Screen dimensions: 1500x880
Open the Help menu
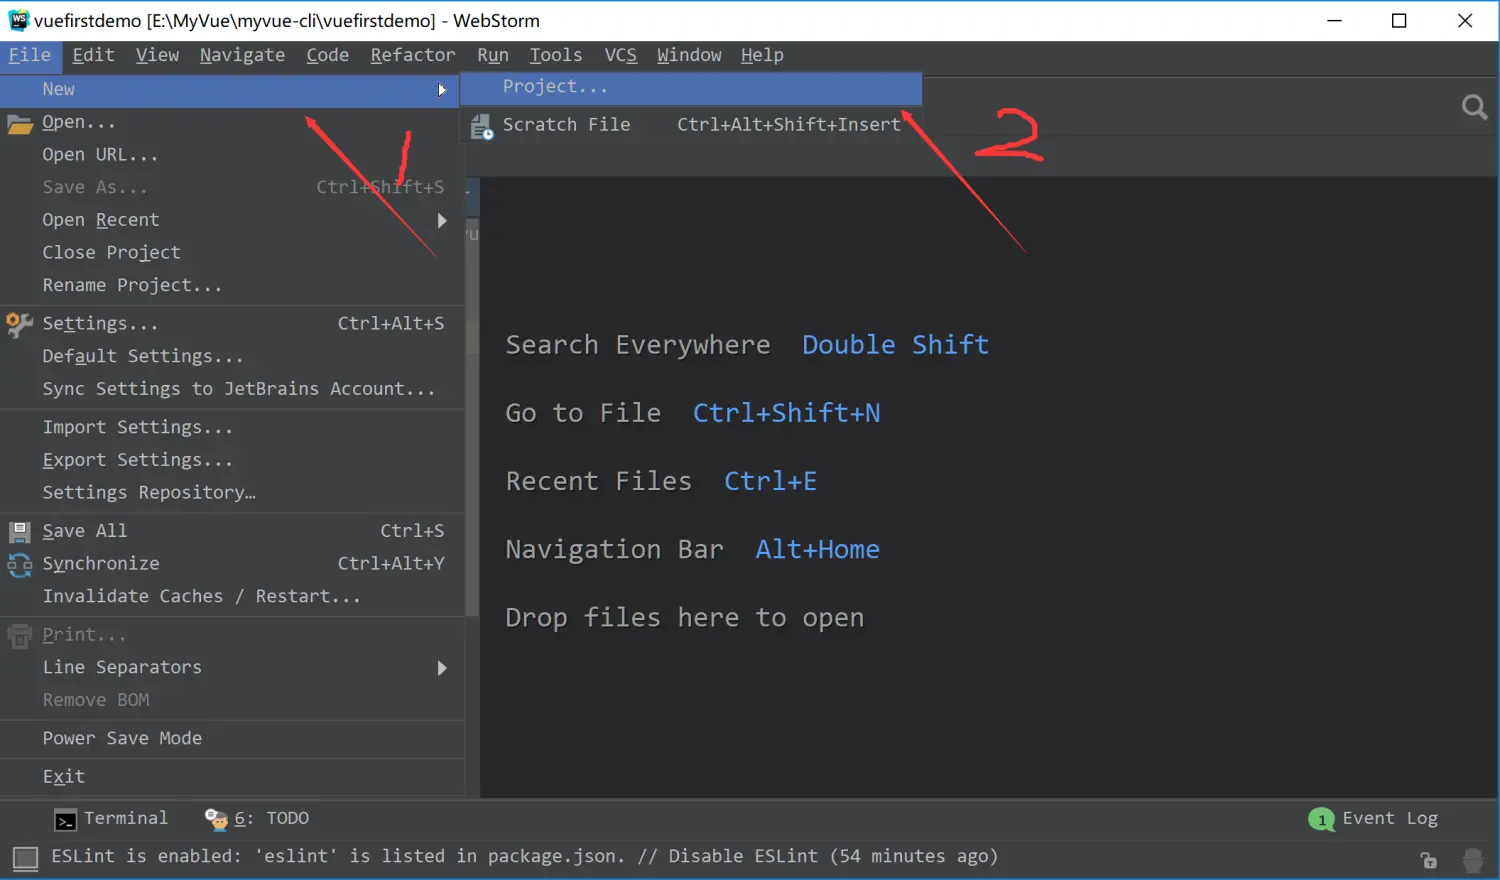(762, 56)
